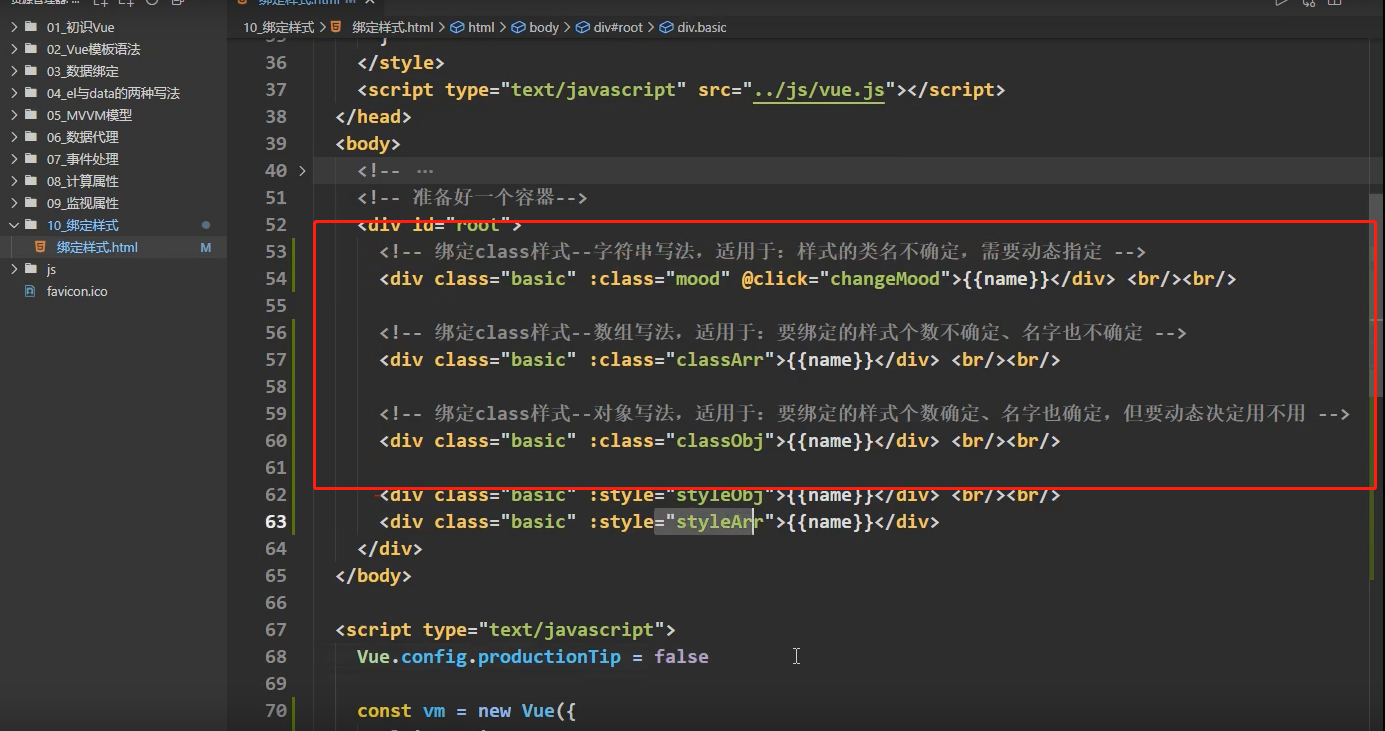Expand the 03_数据绑定 folder chevron
The height and width of the screenshot is (731, 1385).
(14, 71)
